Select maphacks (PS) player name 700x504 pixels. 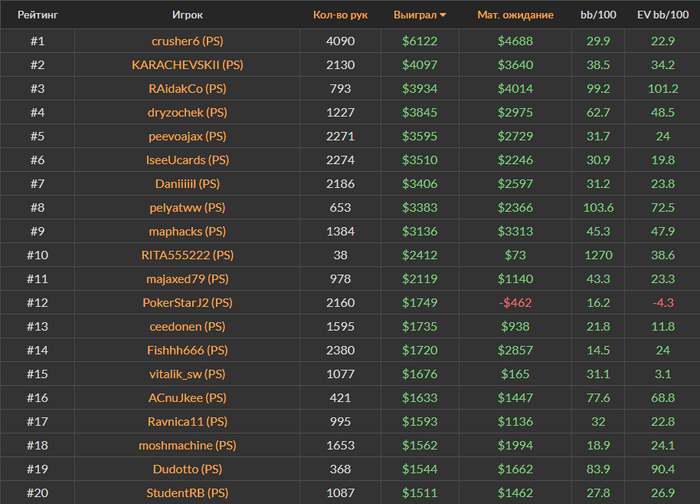(x=187, y=232)
